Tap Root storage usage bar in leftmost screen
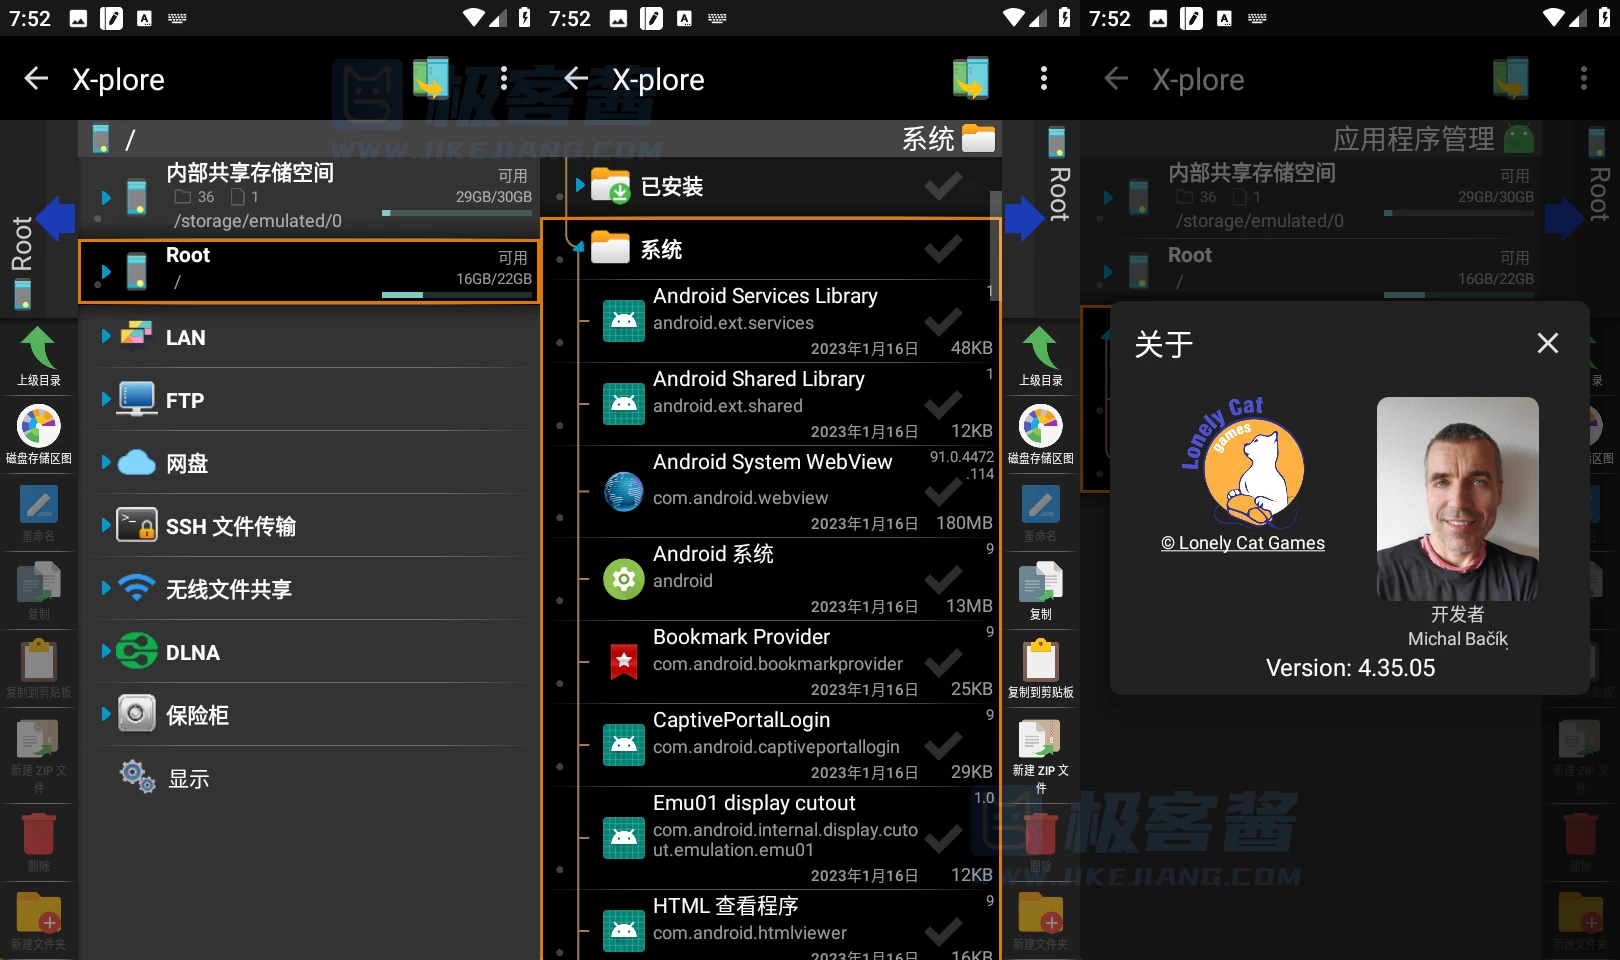 pyautogui.click(x=457, y=295)
